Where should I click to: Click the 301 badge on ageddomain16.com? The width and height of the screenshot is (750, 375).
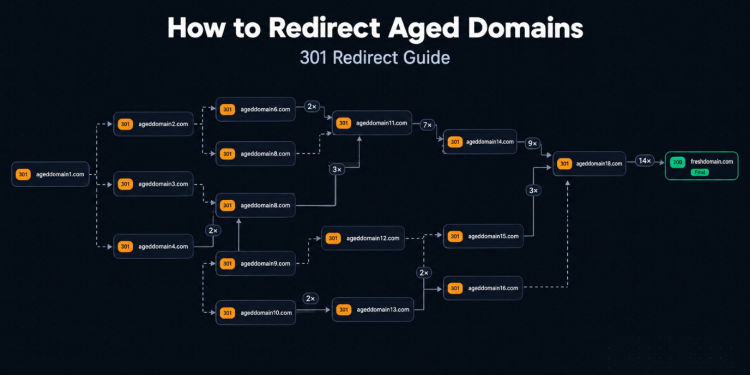coord(455,288)
